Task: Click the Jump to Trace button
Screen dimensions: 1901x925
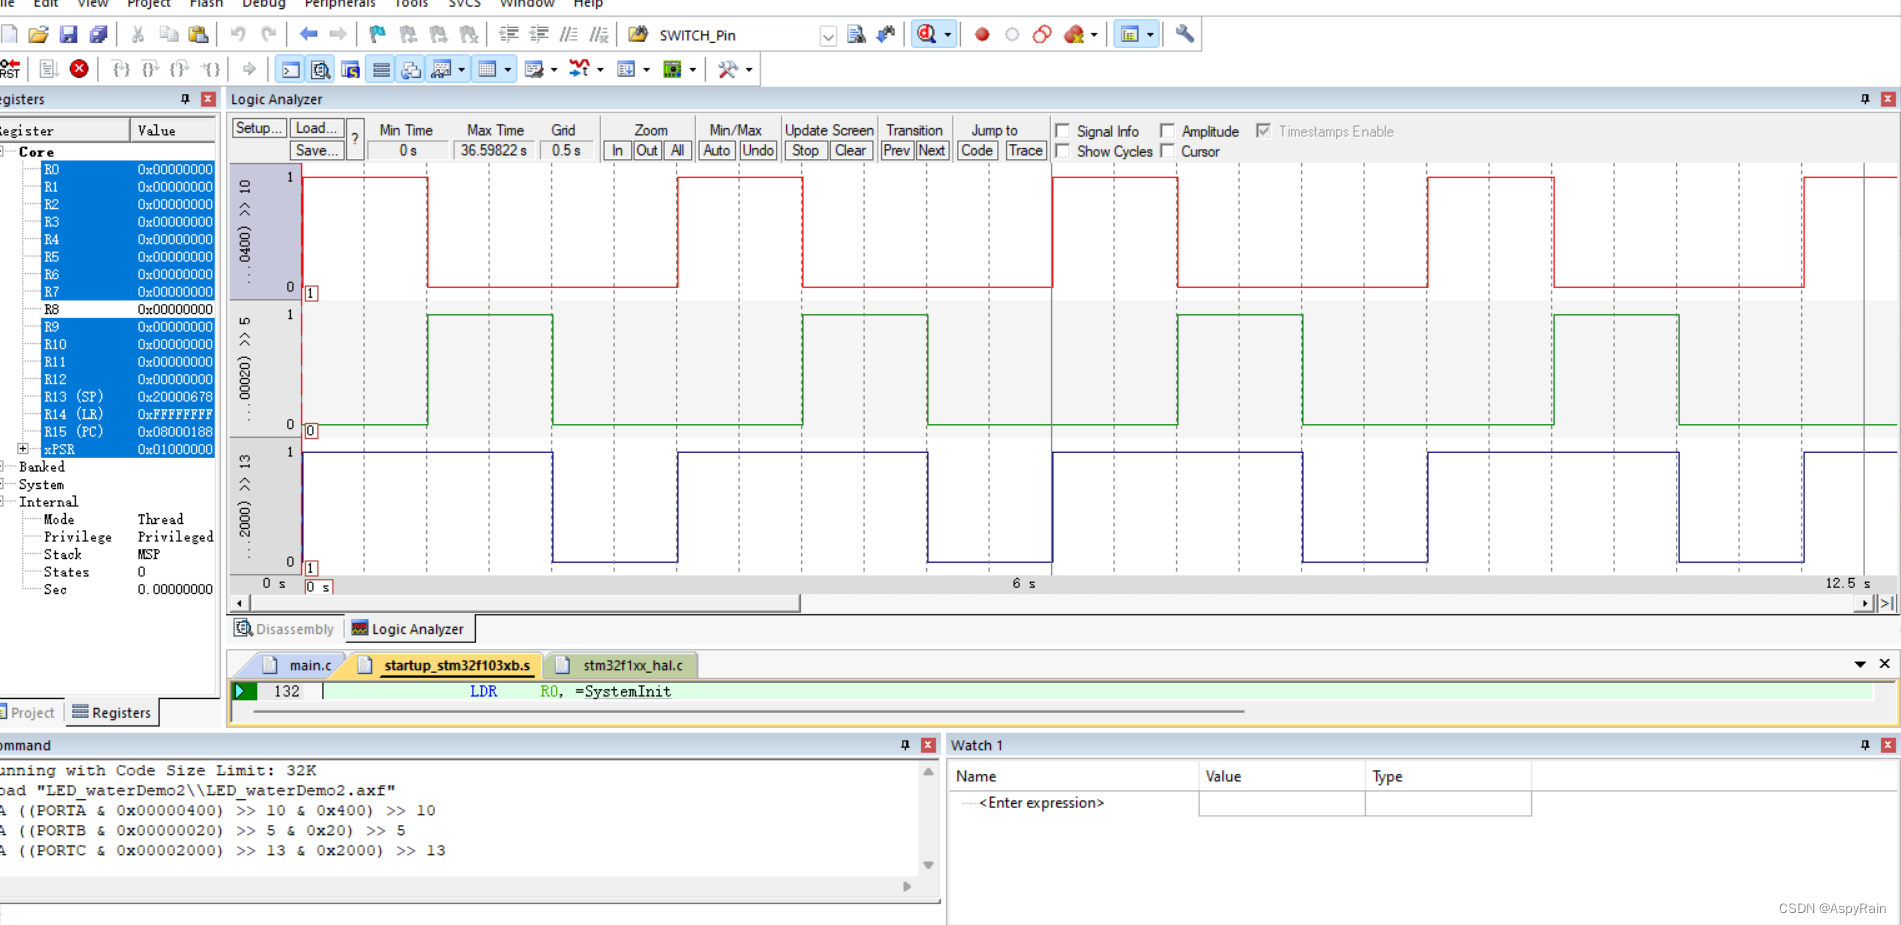Action: click(x=1025, y=150)
